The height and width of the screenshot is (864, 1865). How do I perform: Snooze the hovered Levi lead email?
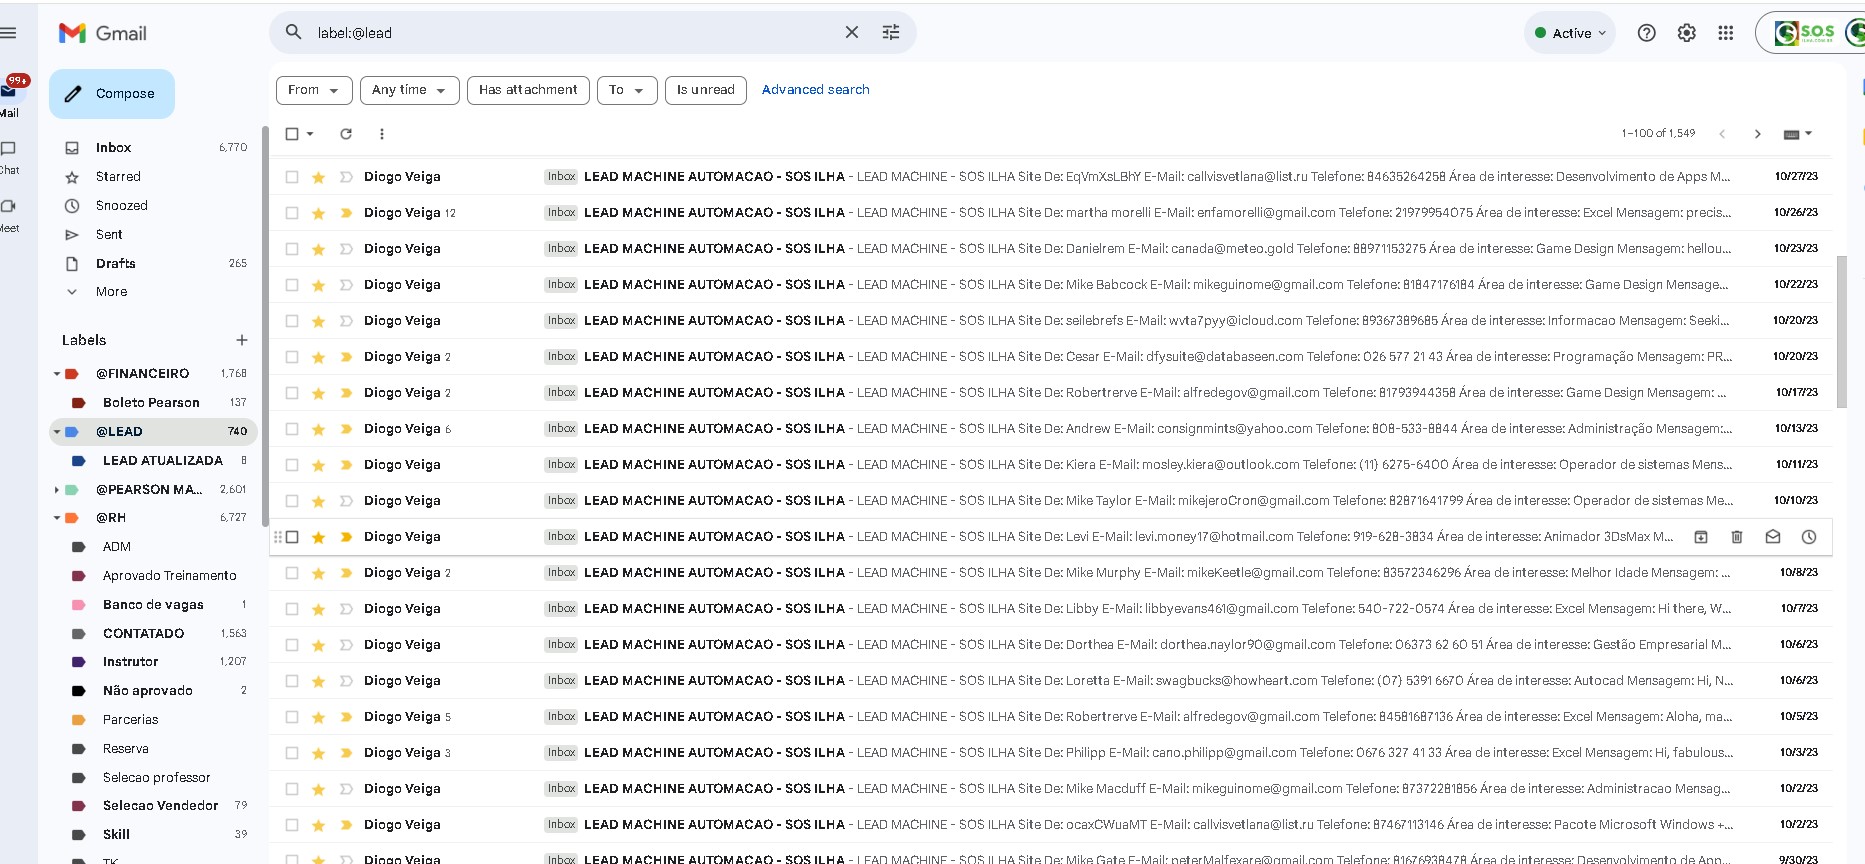[x=1808, y=537]
